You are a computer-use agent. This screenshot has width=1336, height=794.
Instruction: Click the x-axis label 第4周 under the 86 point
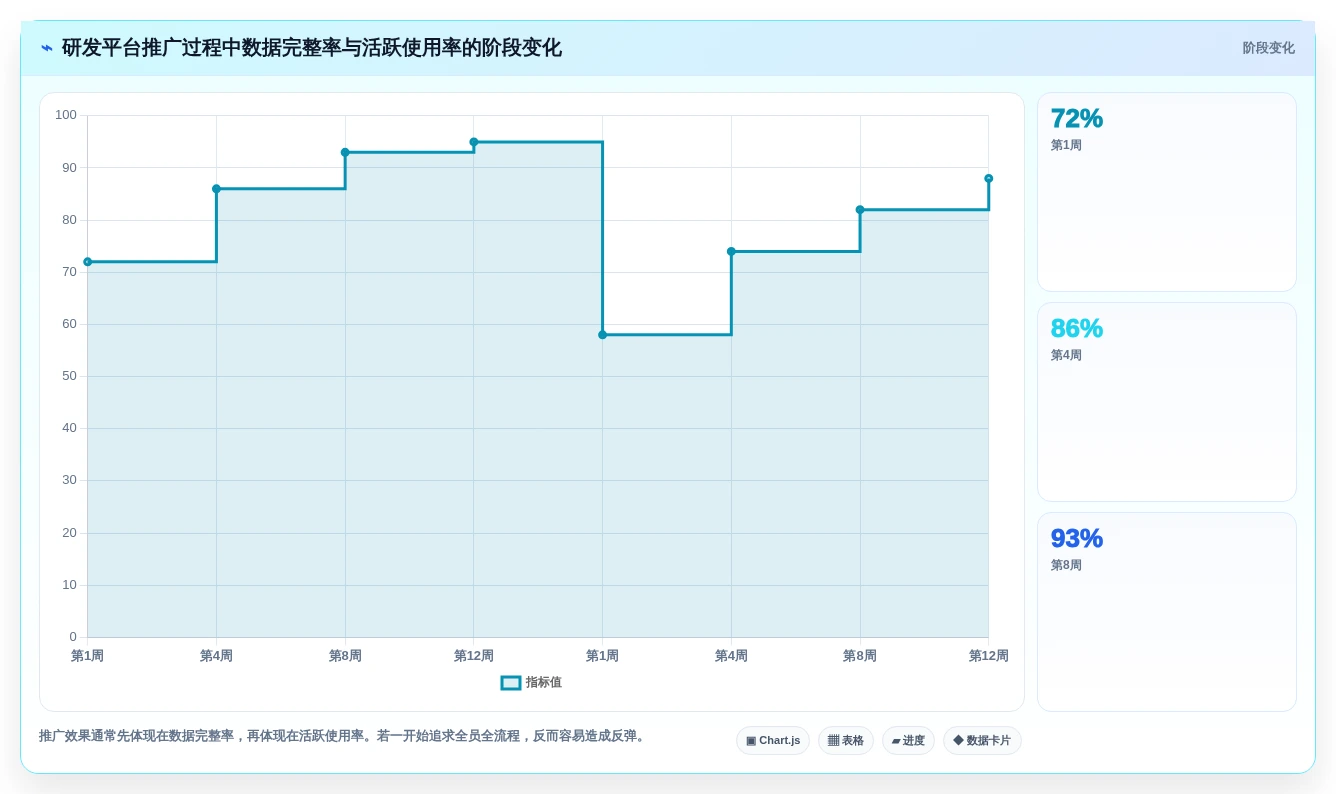(216, 656)
